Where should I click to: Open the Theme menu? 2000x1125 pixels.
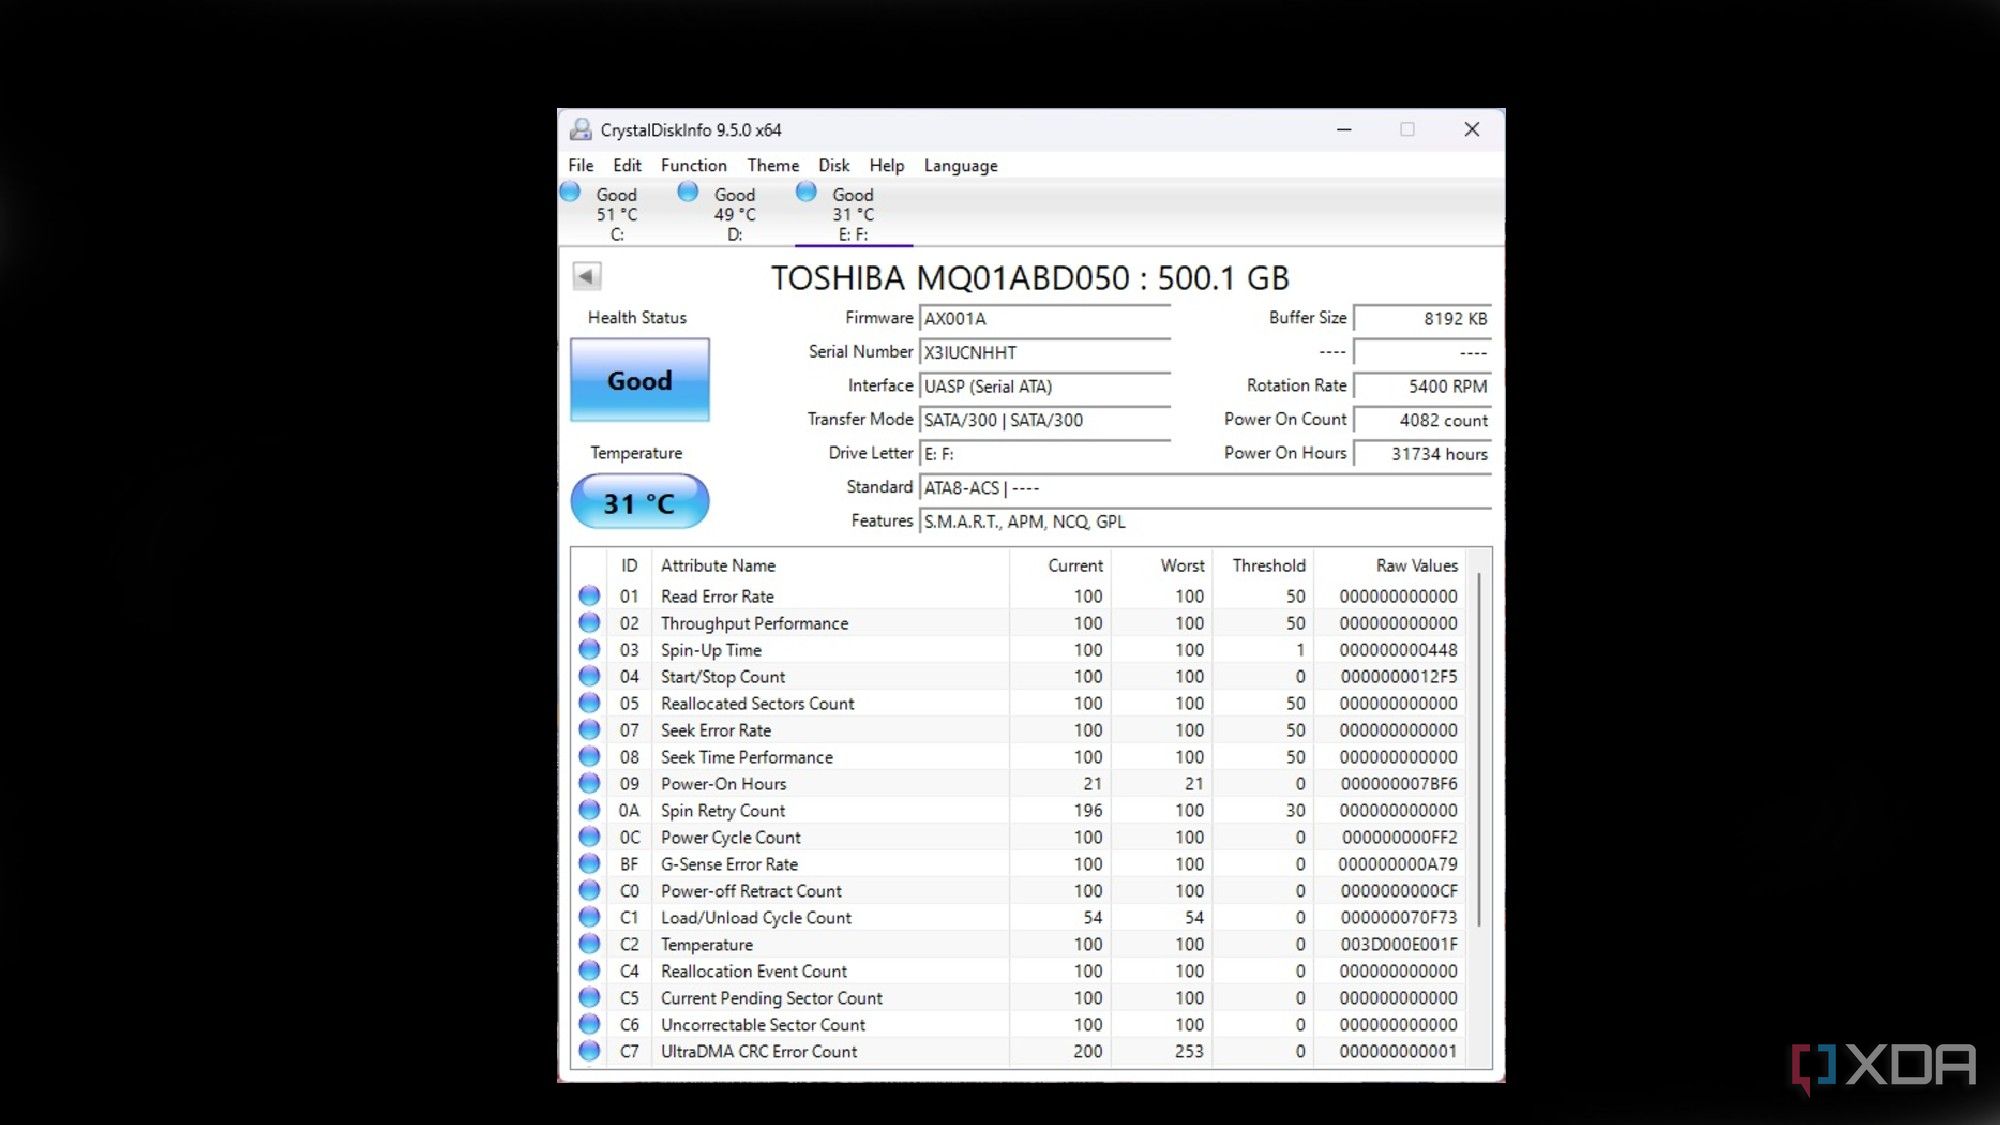[x=773, y=165]
